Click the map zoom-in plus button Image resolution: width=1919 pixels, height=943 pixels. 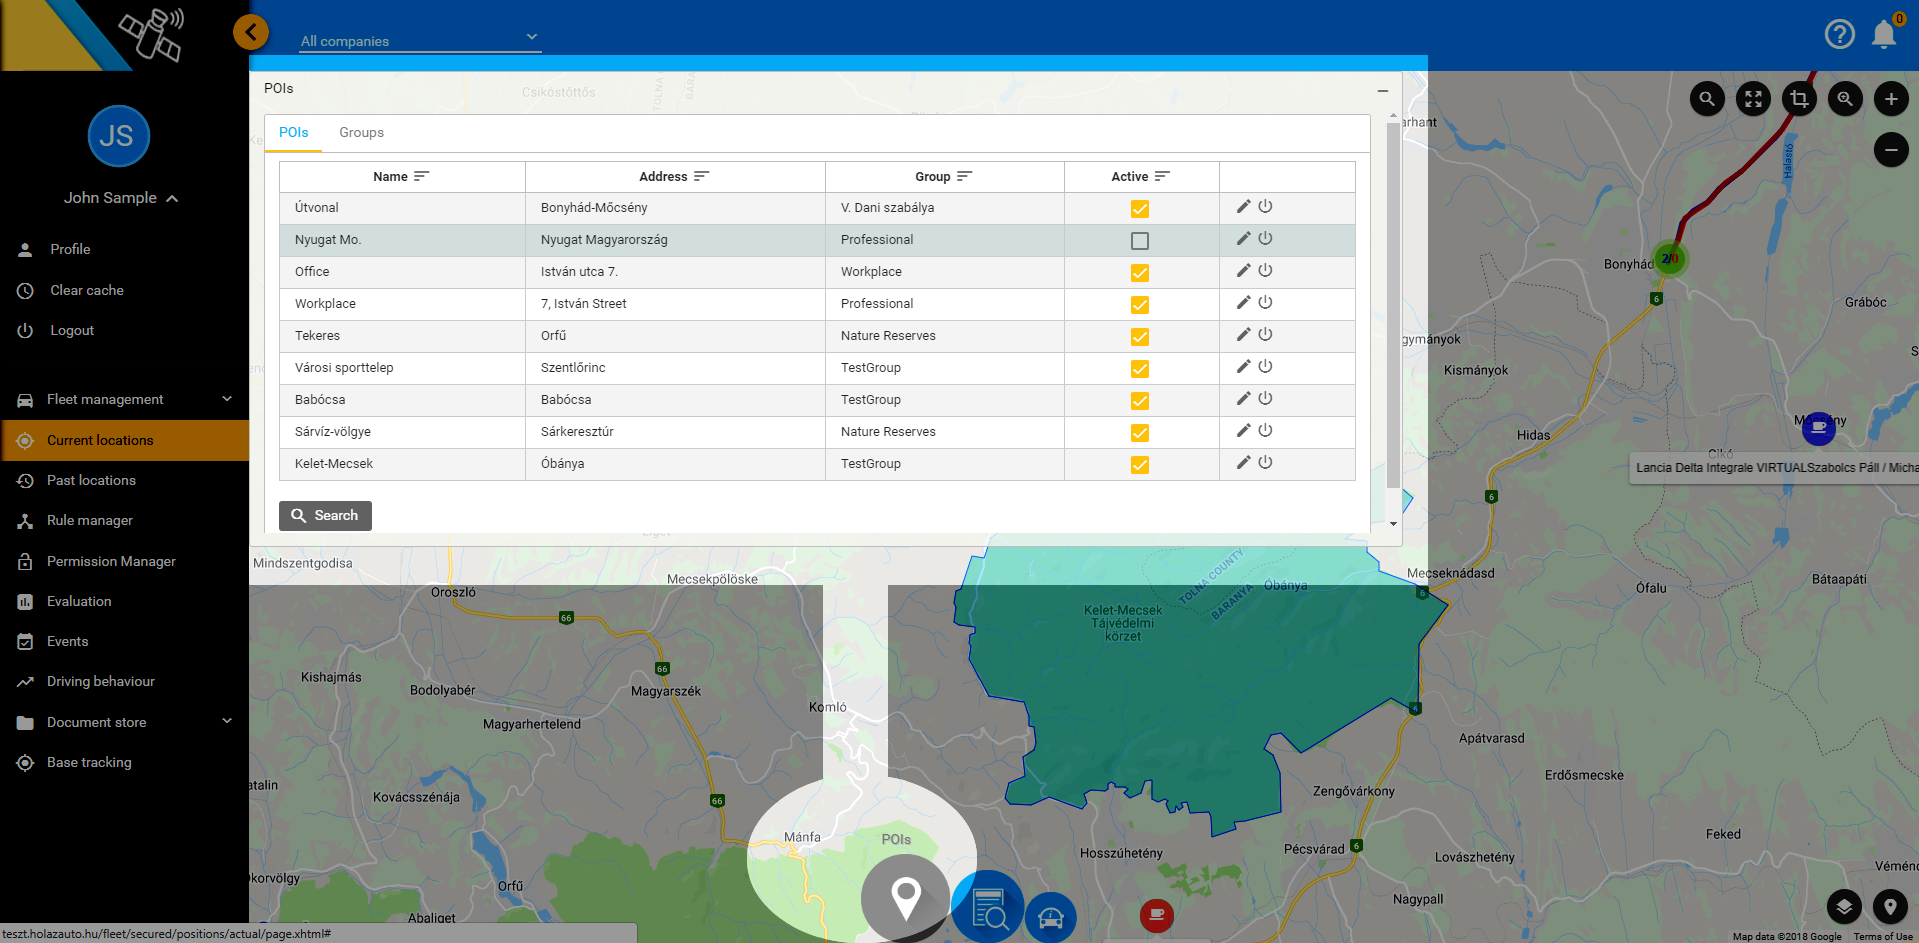[x=1890, y=99]
